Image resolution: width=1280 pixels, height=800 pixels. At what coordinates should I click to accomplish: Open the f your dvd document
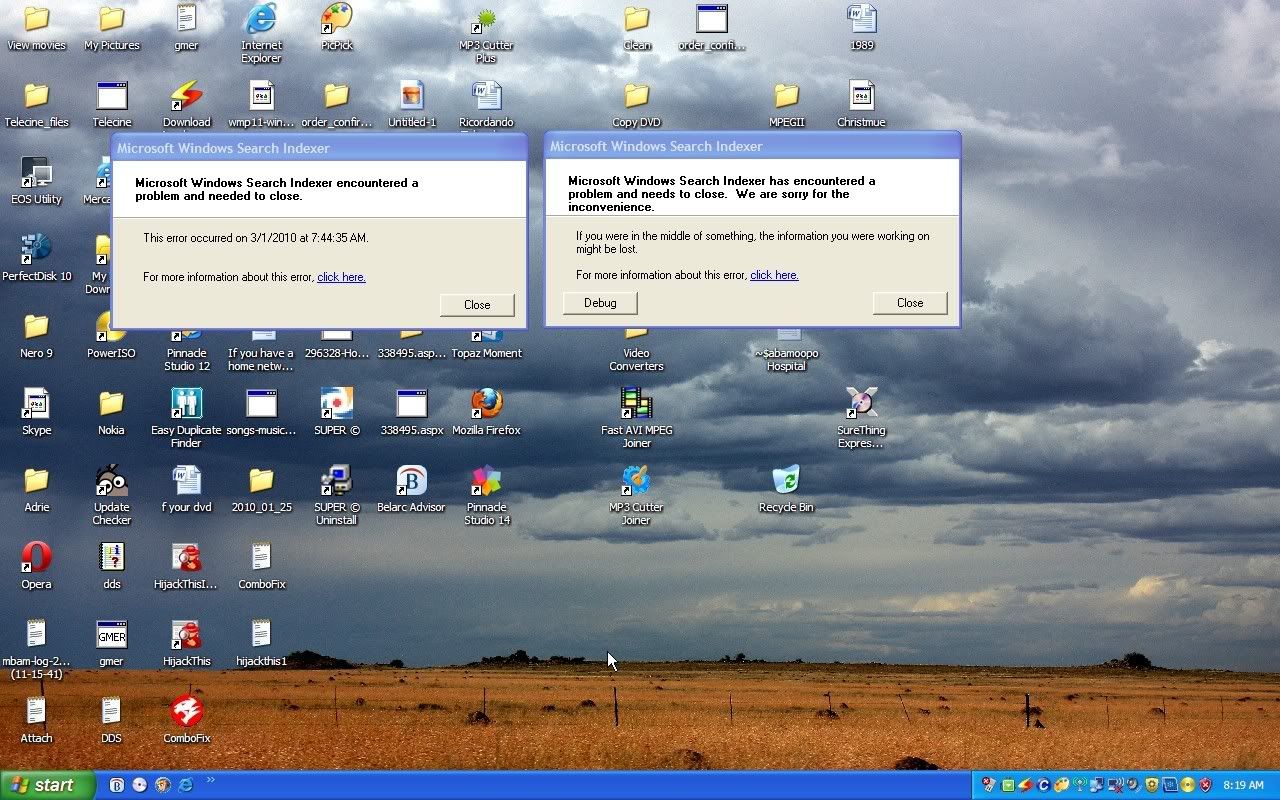(186, 489)
